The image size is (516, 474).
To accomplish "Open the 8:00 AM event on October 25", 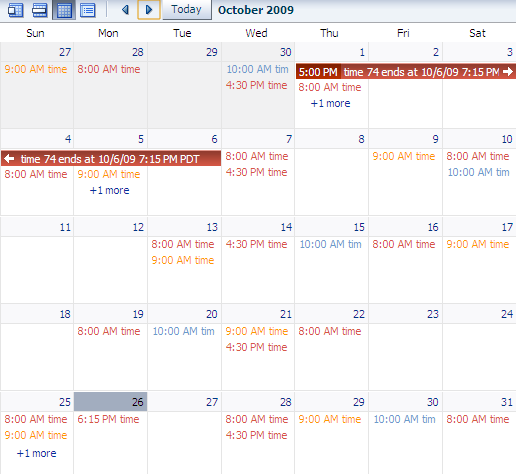I will pos(36,419).
